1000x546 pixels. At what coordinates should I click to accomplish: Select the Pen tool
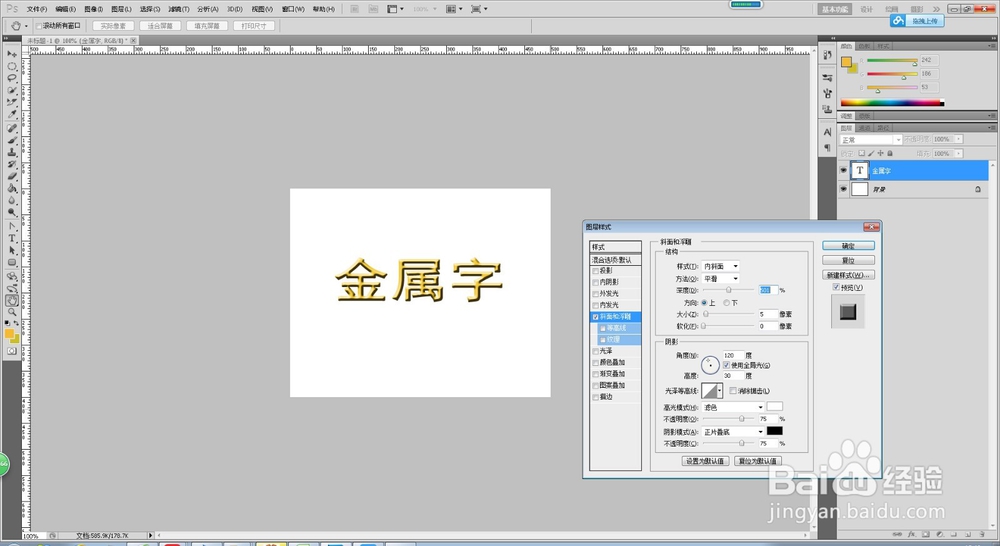[12, 226]
